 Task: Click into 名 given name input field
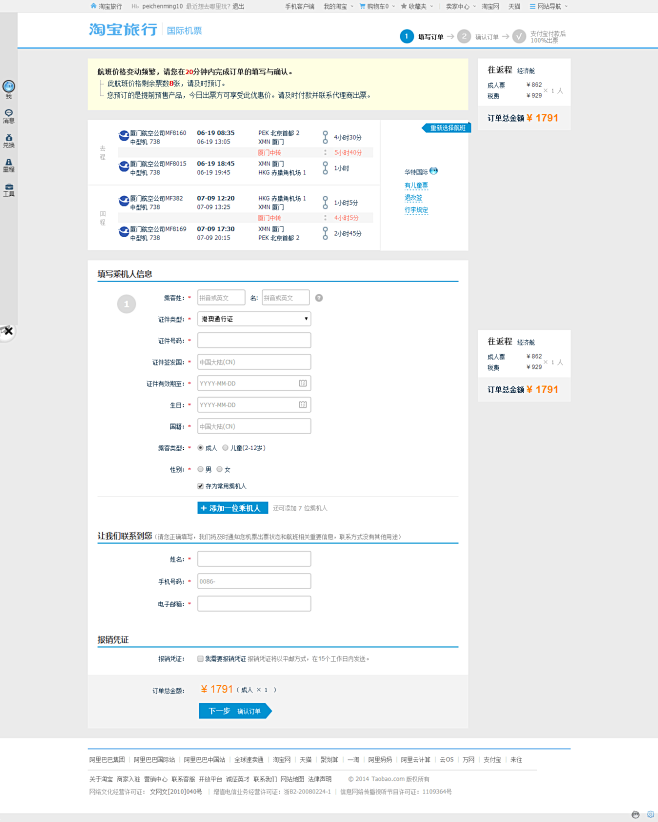coord(286,298)
